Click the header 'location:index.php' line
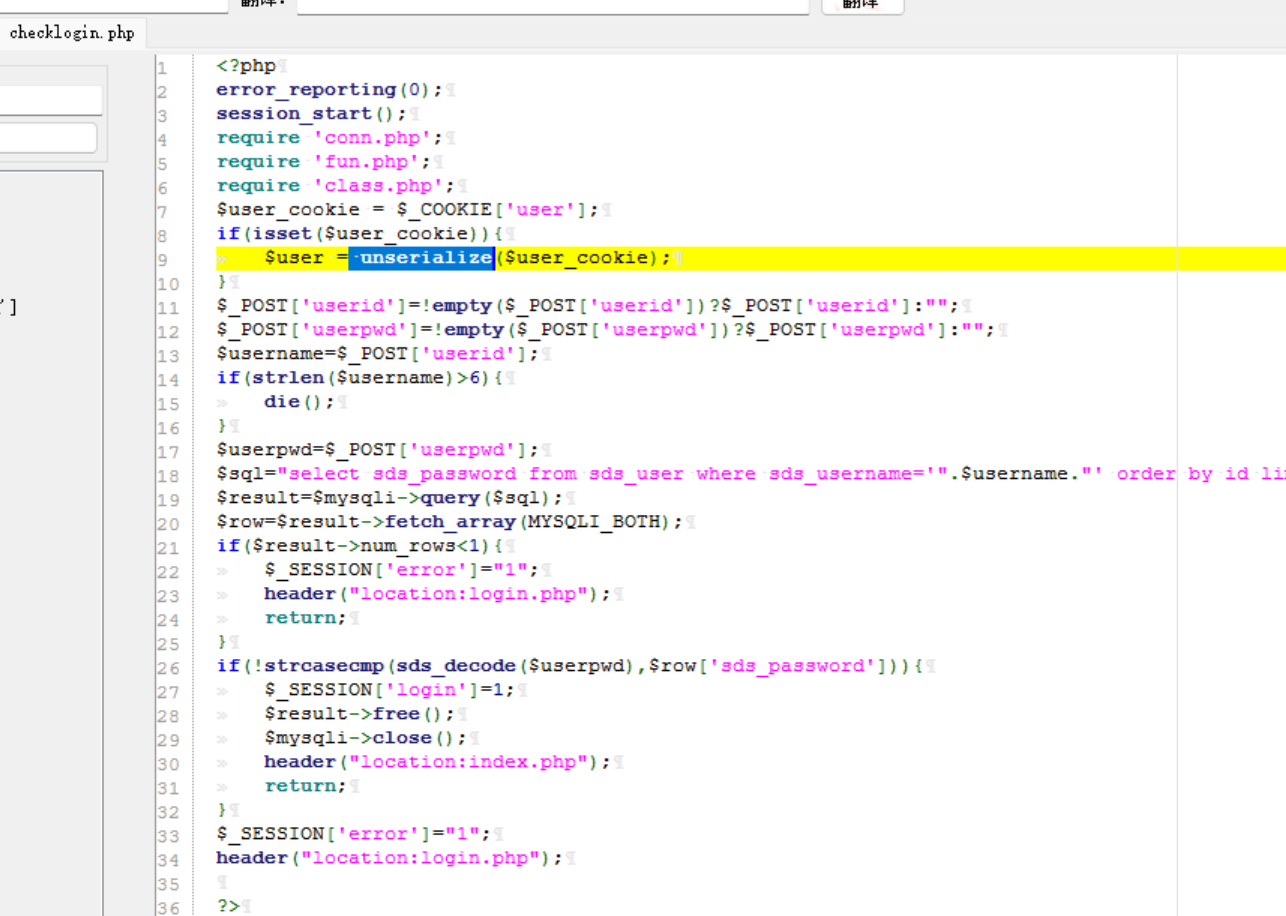Screen dimensions: 1286x916 pyautogui.click(x=437, y=762)
